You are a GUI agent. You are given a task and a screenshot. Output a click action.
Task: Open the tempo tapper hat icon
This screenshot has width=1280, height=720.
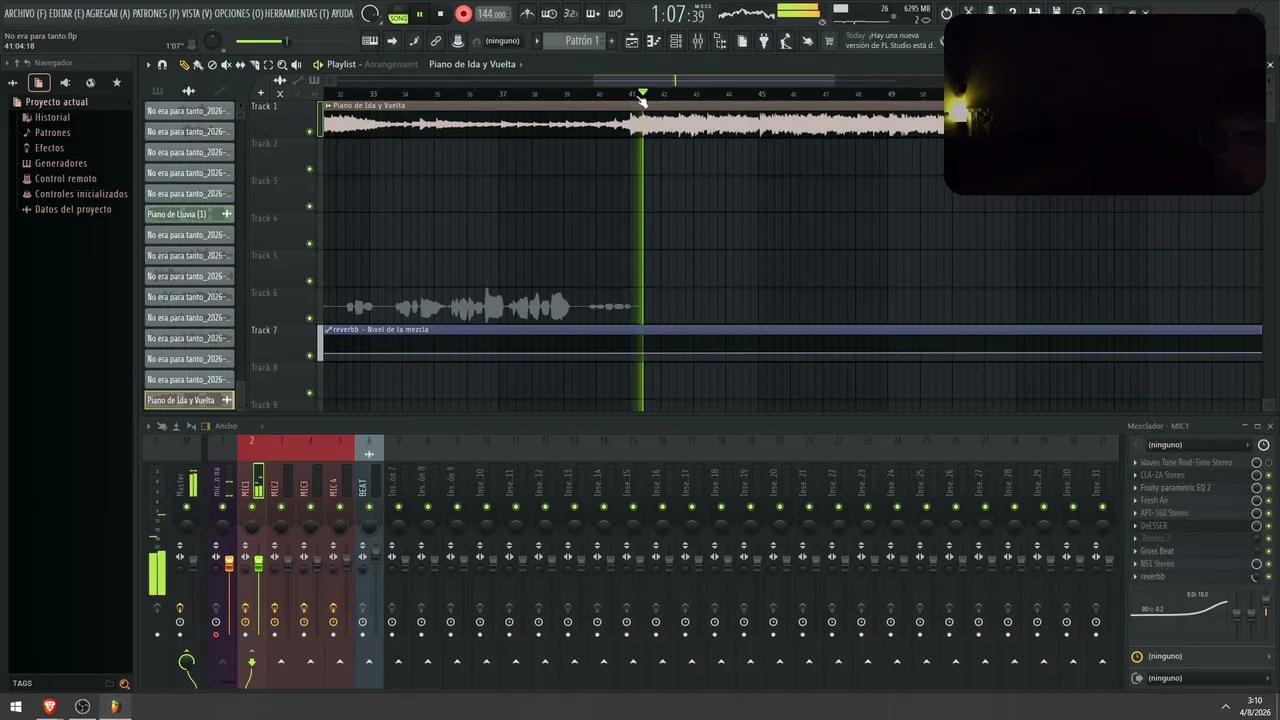click(x=458, y=41)
